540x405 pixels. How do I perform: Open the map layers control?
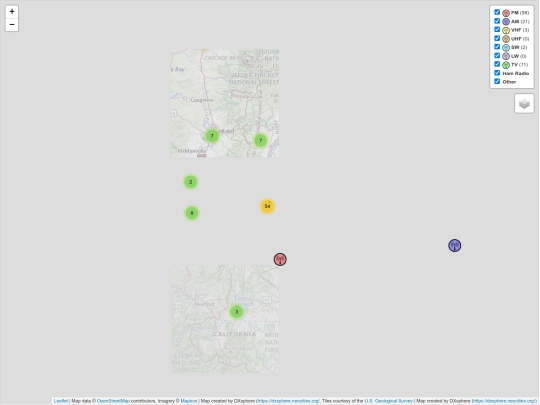click(x=524, y=103)
